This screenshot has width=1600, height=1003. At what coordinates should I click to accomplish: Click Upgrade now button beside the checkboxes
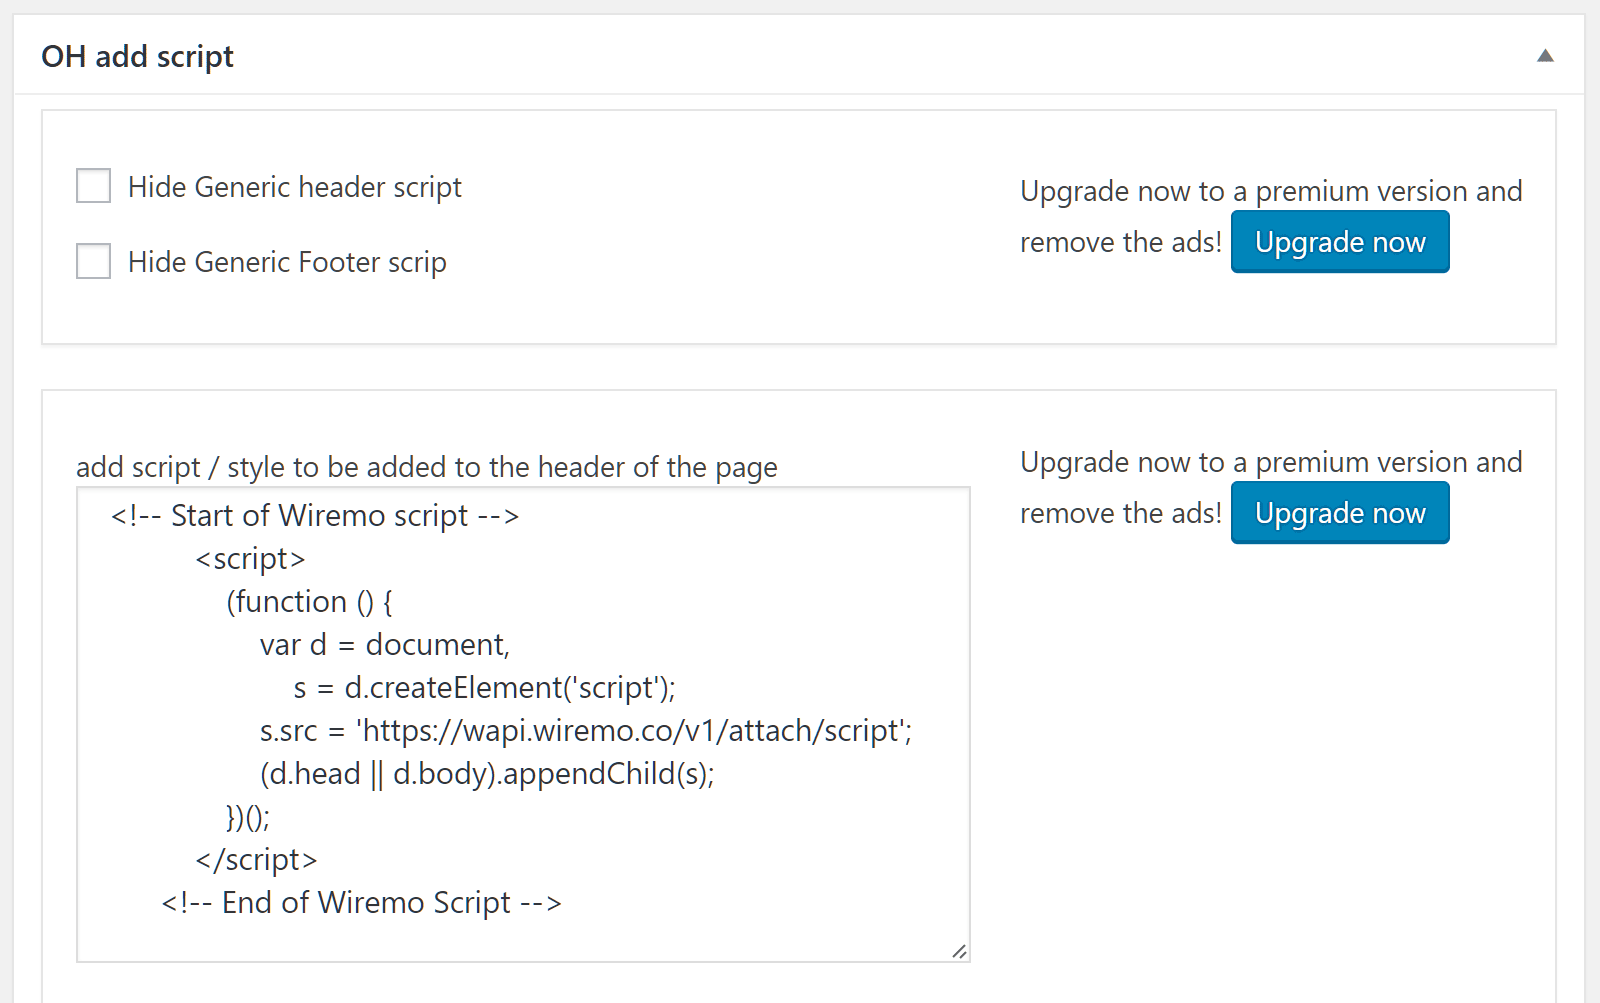pyautogui.click(x=1339, y=242)
